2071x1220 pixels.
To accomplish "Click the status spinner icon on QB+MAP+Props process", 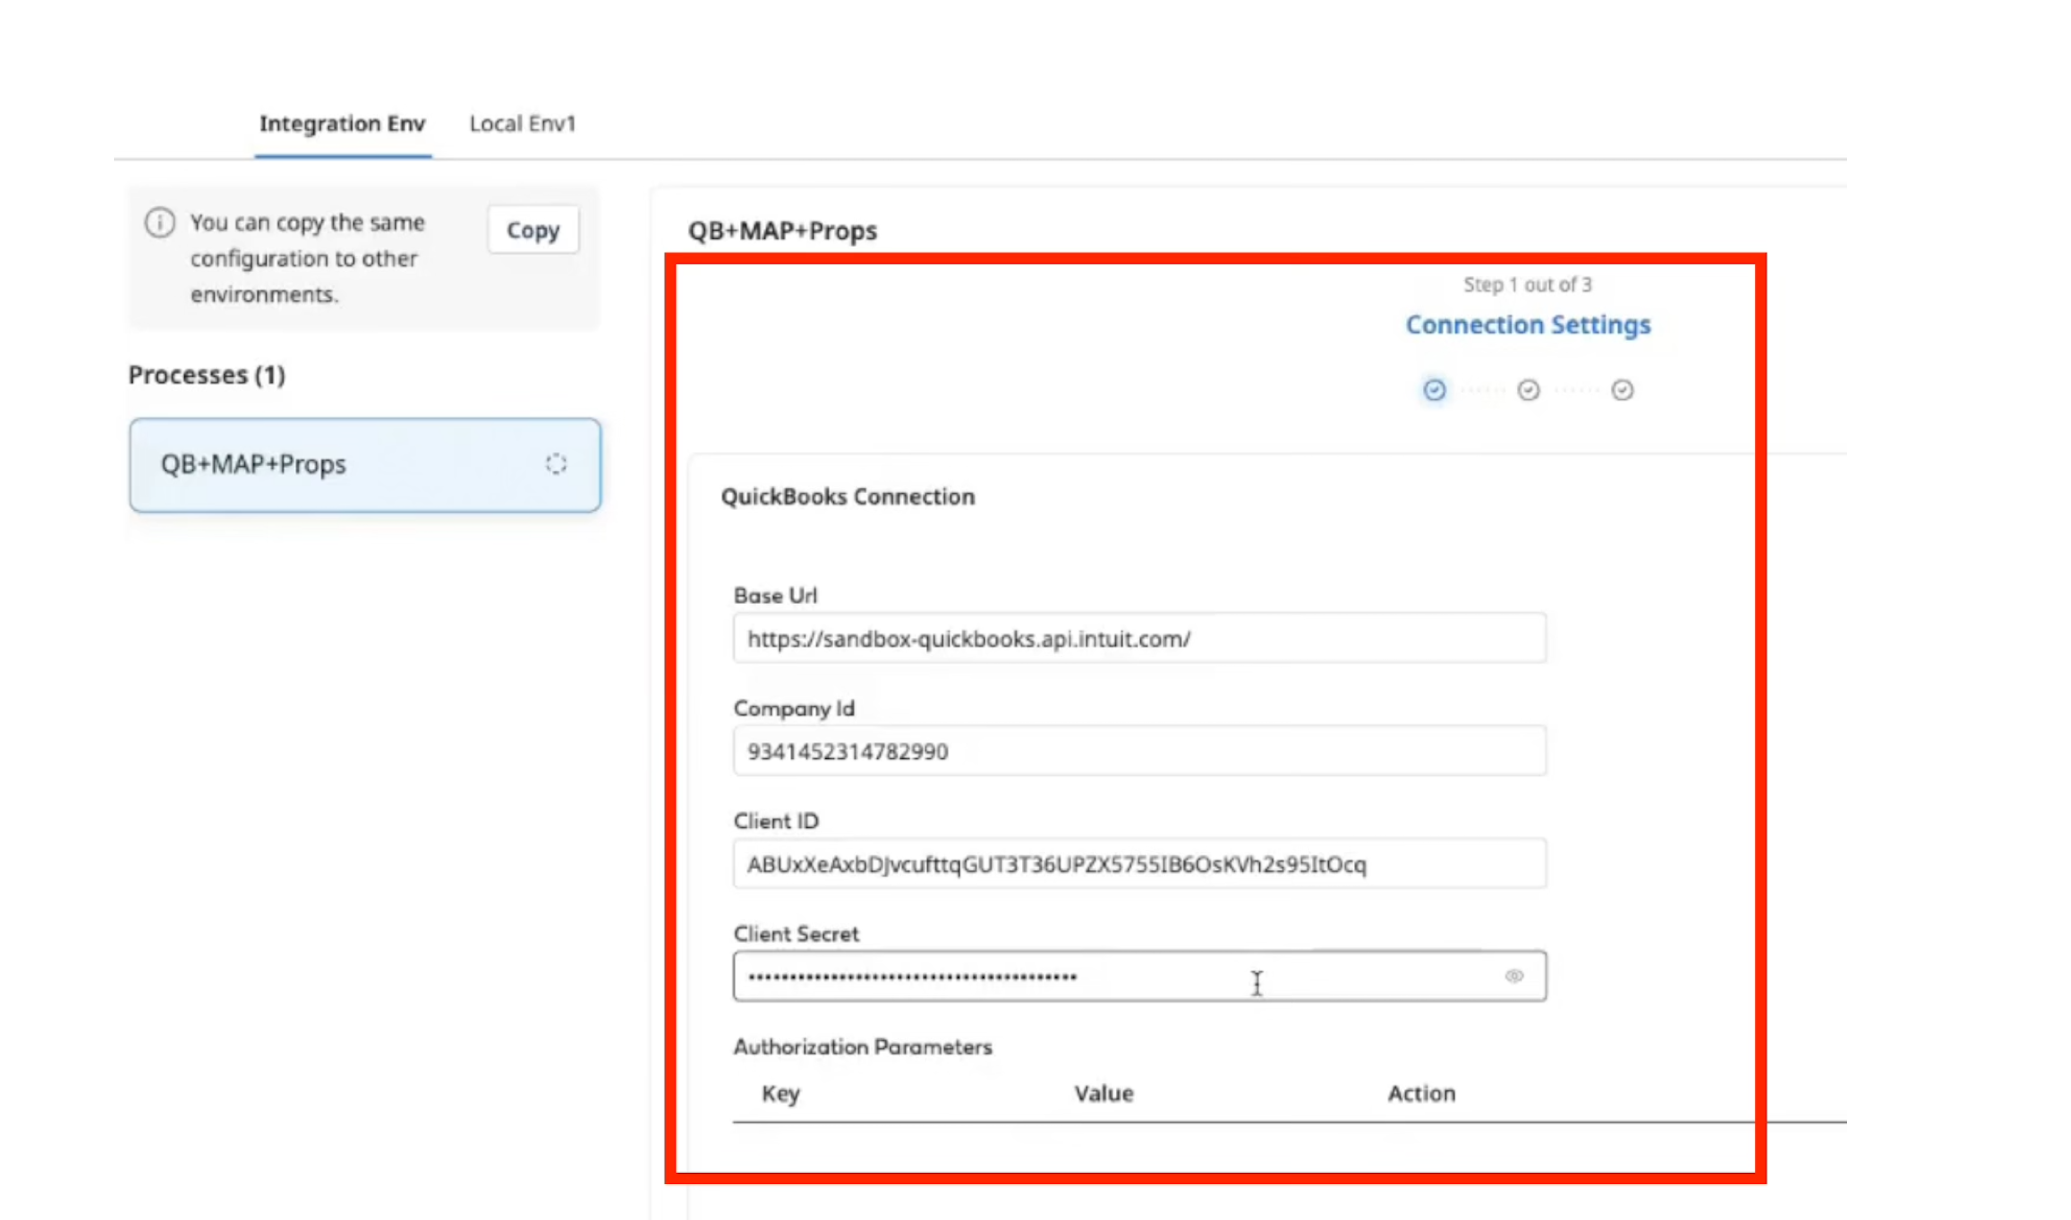I will (556, 463).
